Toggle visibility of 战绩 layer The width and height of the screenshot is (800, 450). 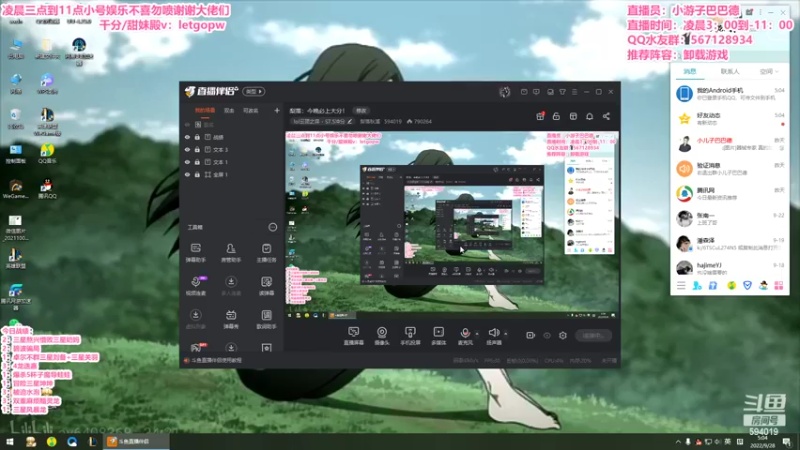tap(187, 137)
